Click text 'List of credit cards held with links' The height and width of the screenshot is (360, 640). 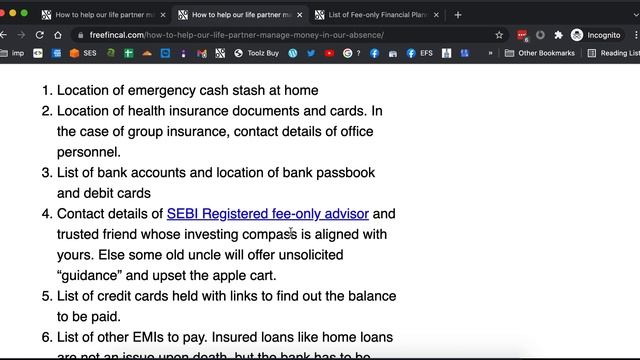(157, 296)
